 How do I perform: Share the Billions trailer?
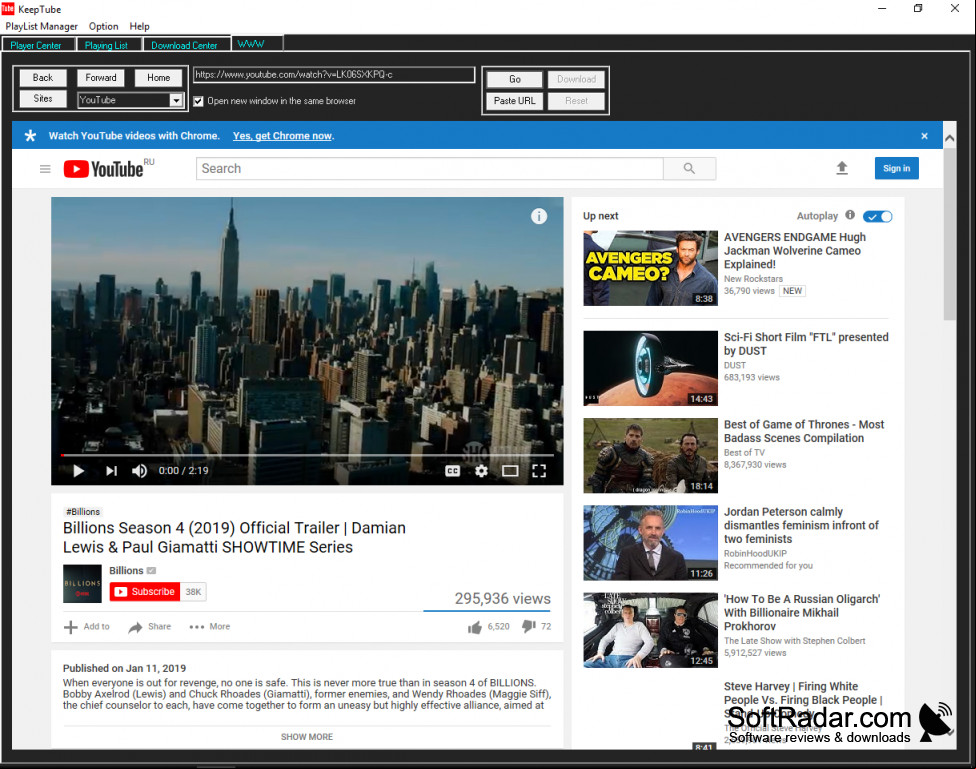[x=149, y=627]
